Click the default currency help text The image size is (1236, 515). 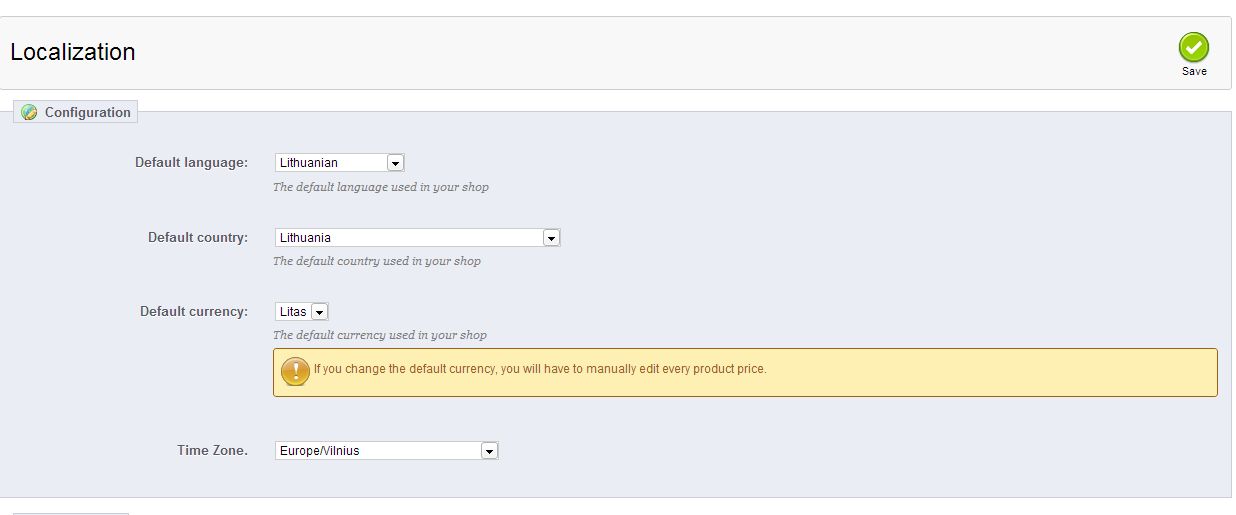pyautogui.click(x=380, y=335)
